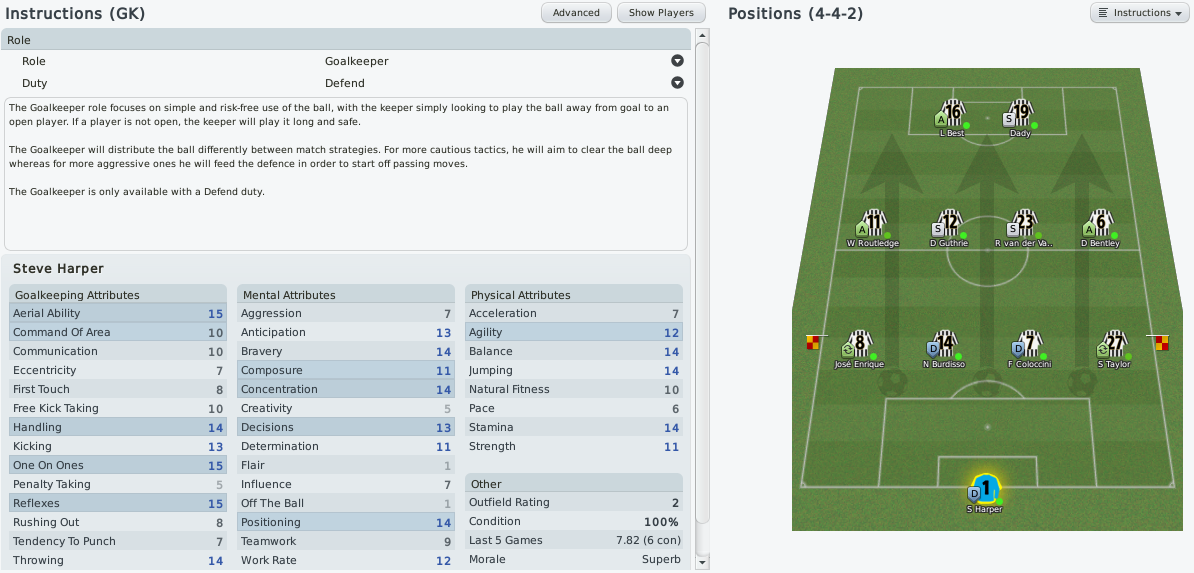Select the Handling attribute row
1194x573 pixels.
click(118, 427)
